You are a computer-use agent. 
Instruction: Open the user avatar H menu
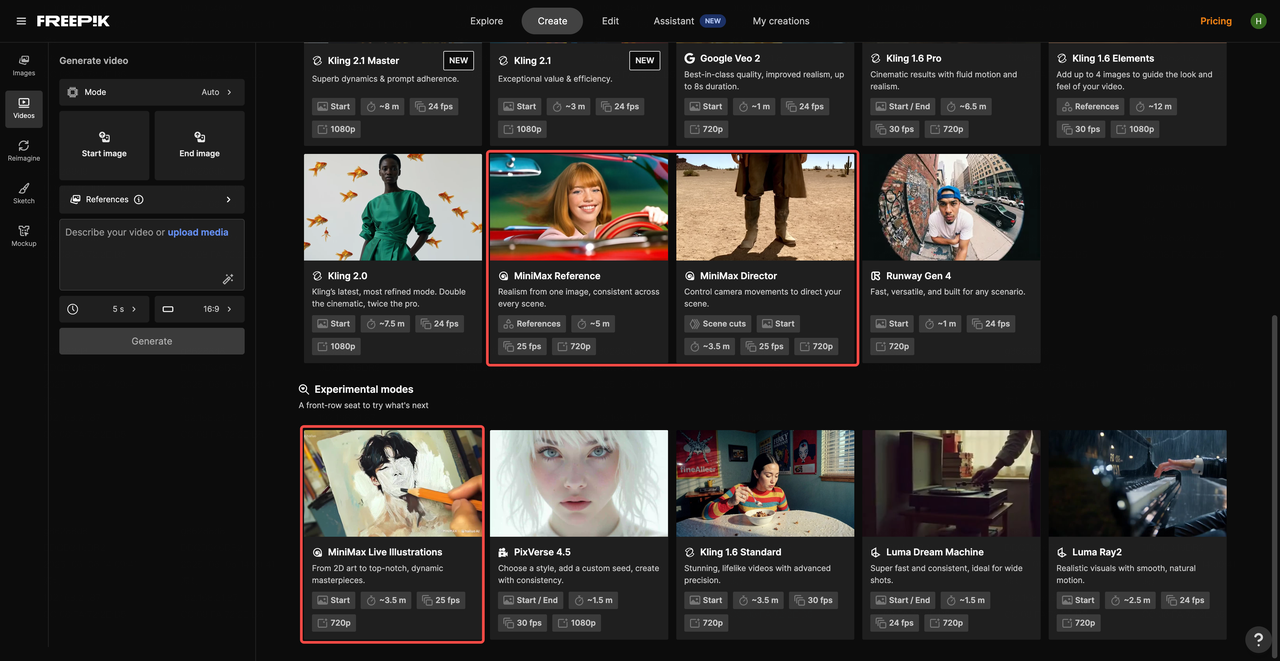point(1258,21)
